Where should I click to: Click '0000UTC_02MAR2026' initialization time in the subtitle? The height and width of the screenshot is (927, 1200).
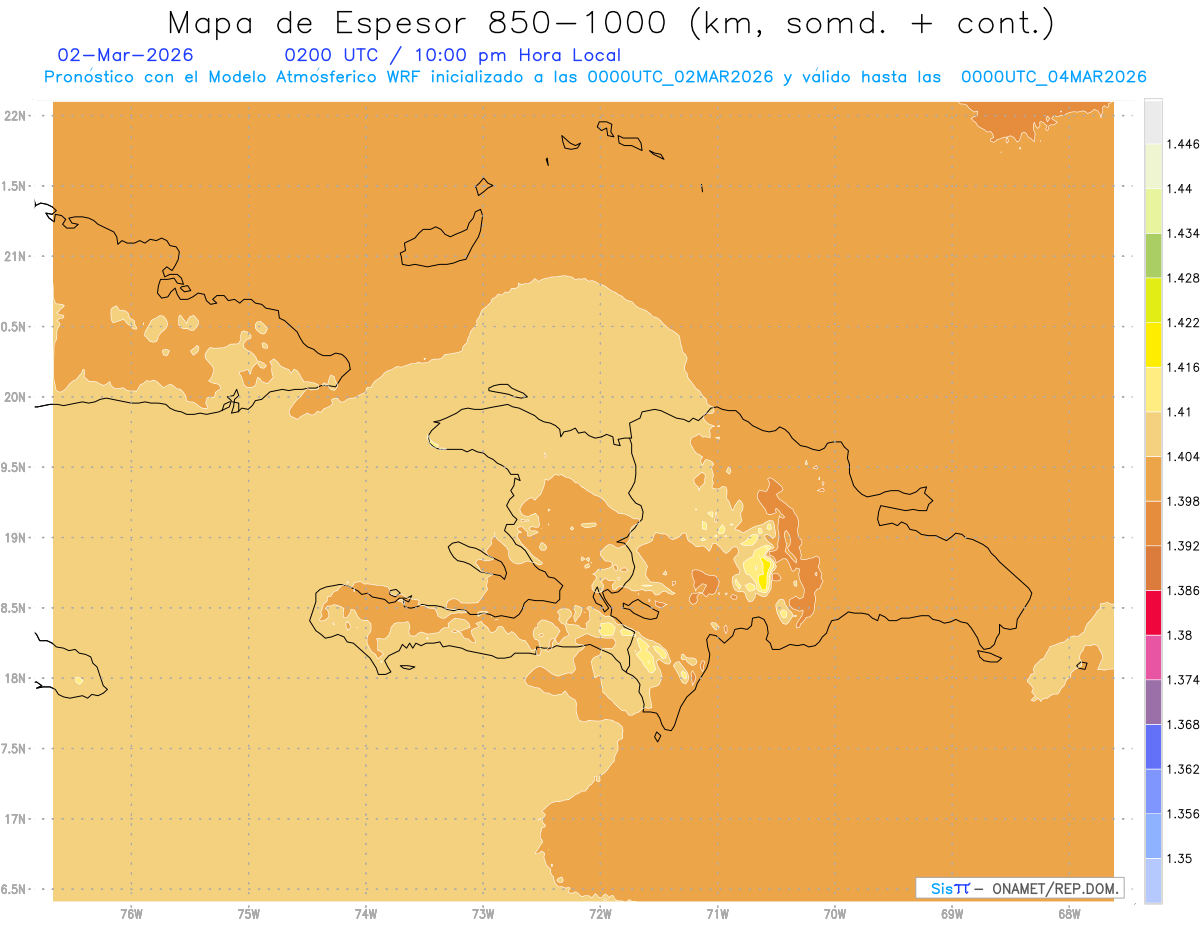[x=680, y=77]
